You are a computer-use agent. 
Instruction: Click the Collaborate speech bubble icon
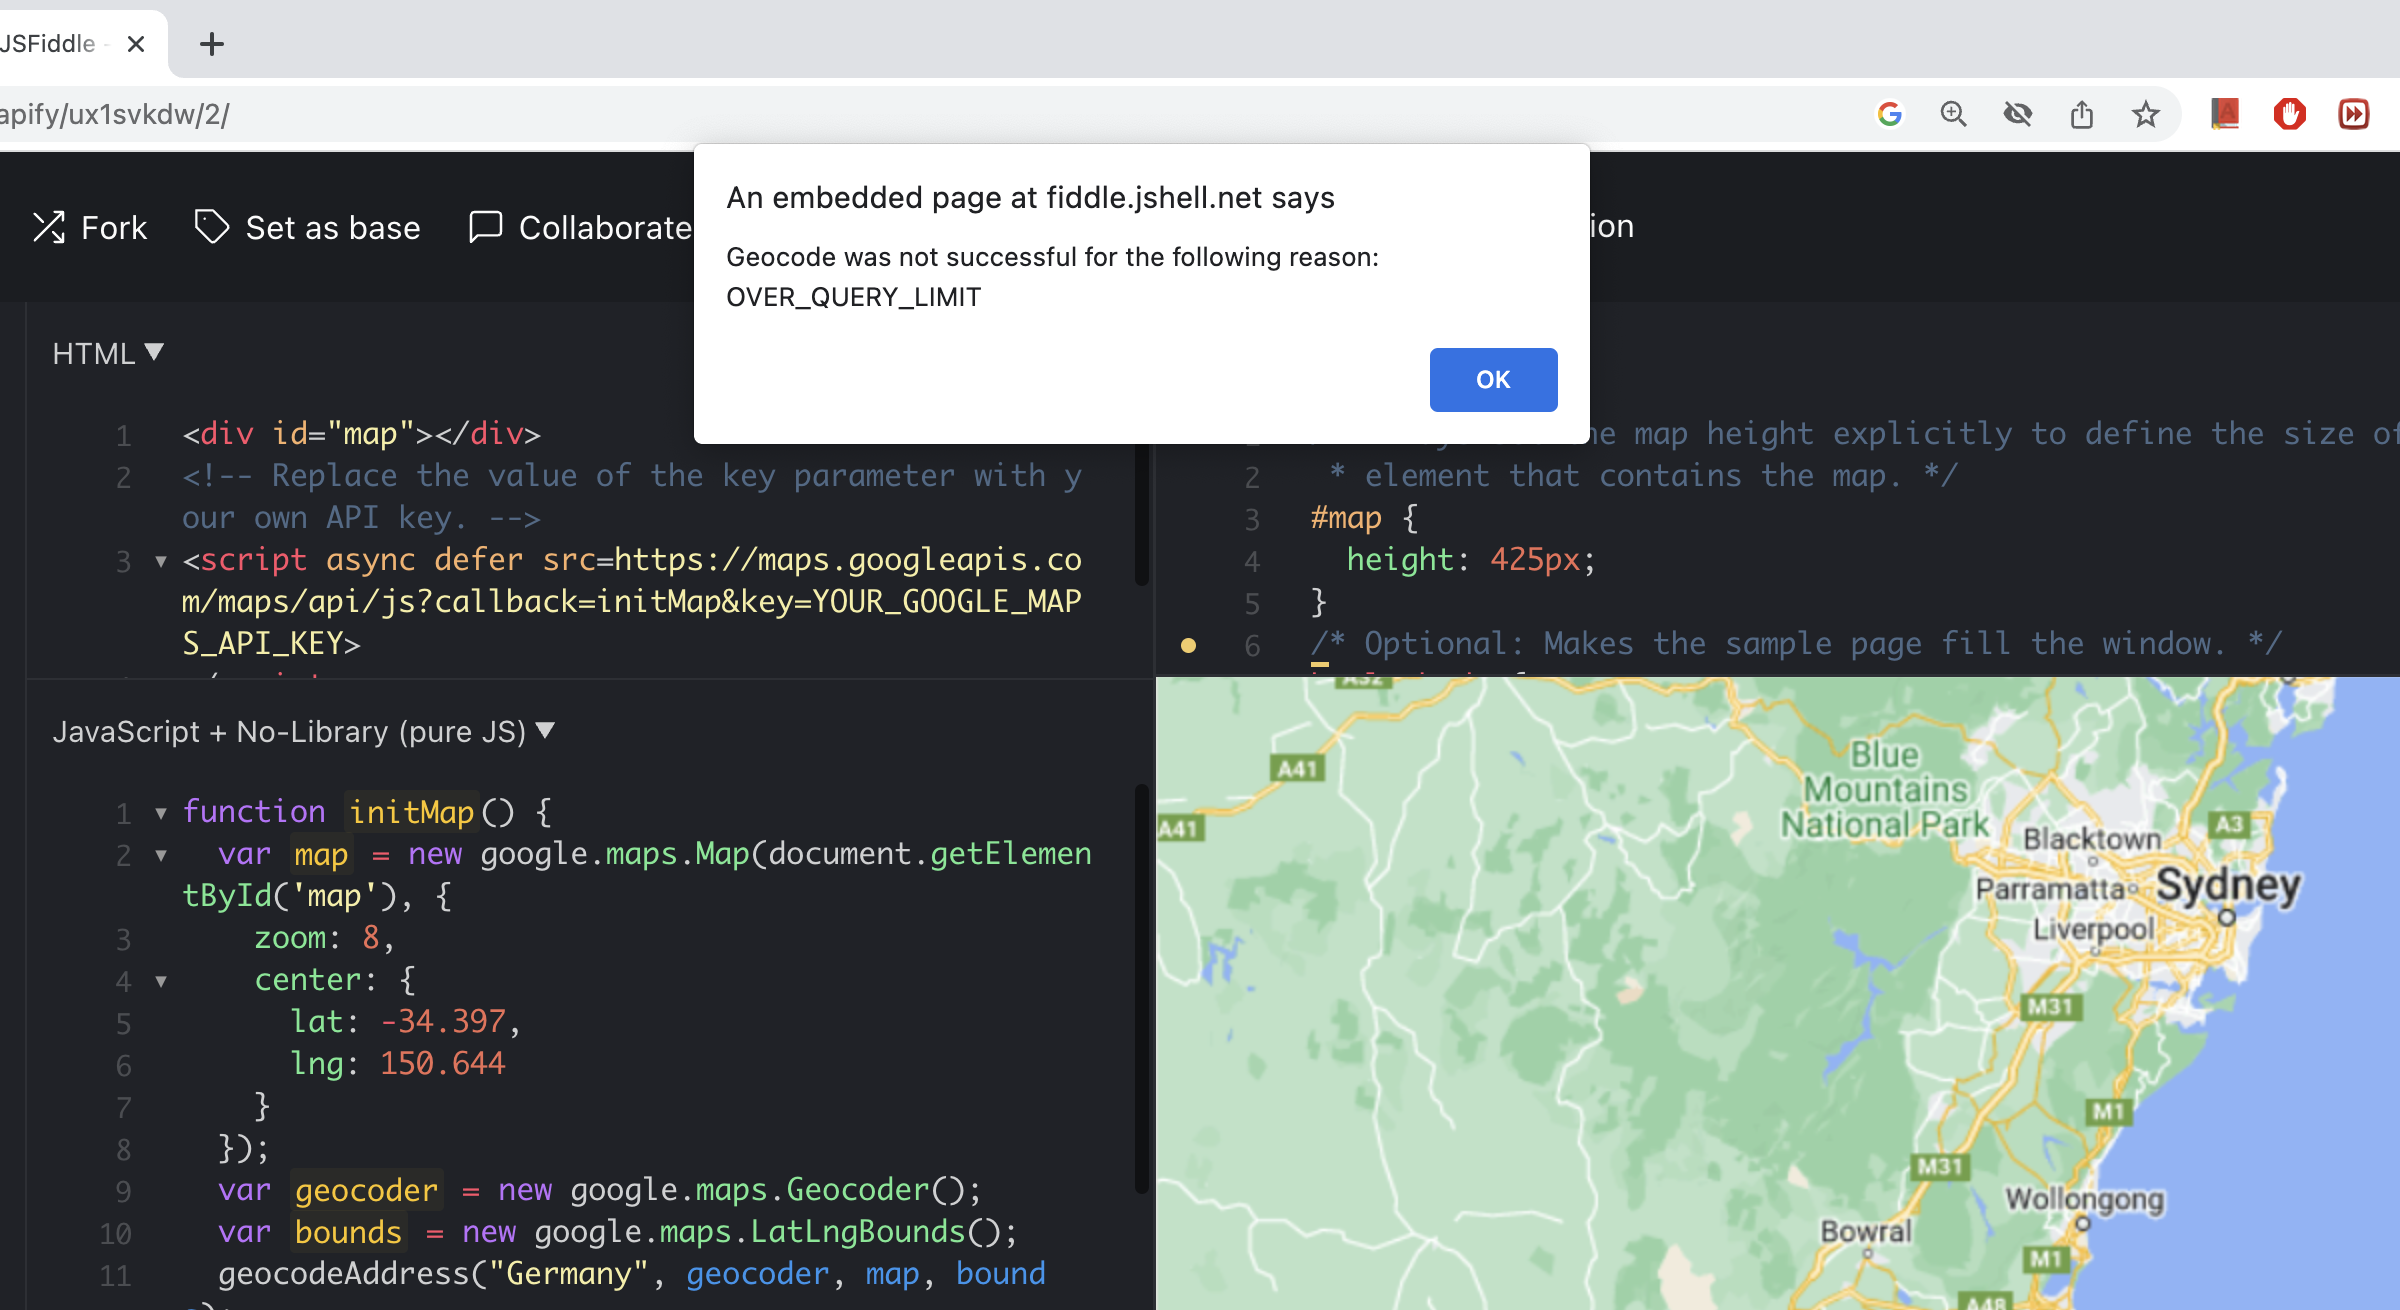pyautogui.click(x=485, y=227)
